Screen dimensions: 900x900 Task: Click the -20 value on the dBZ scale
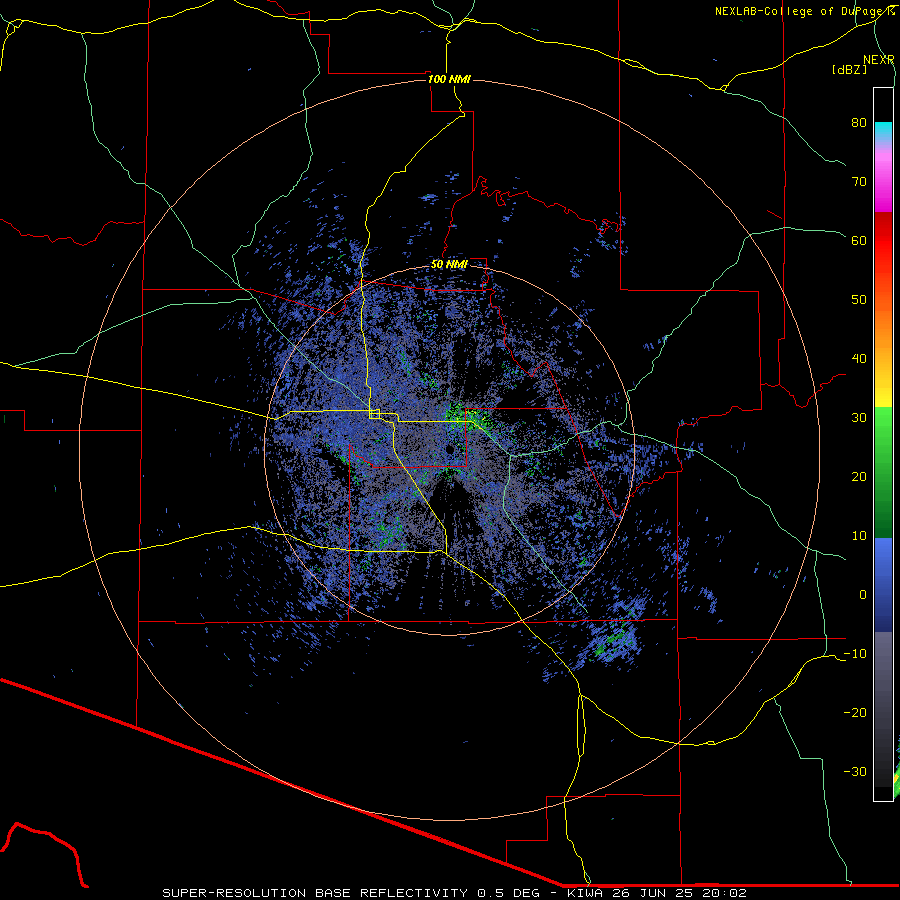(855, 712)
